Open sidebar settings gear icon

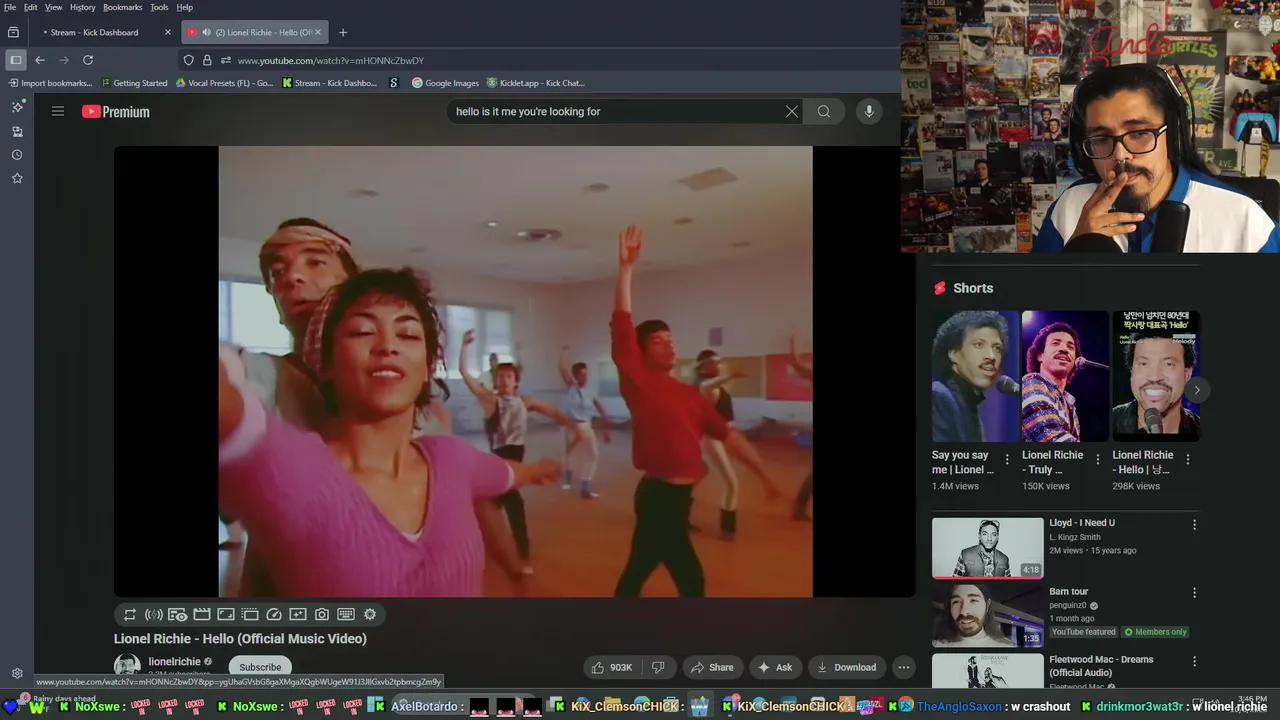17,674
